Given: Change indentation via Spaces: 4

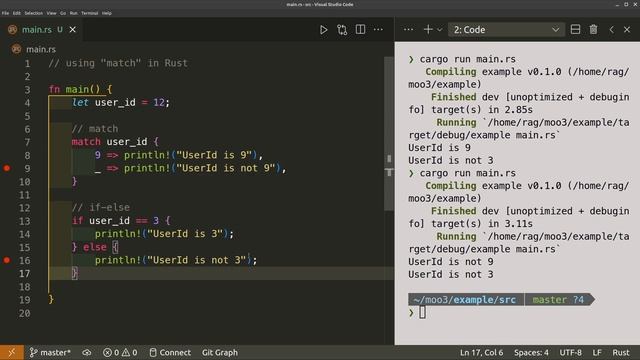Looking at the screenshot, I should [x=531, y=352].
